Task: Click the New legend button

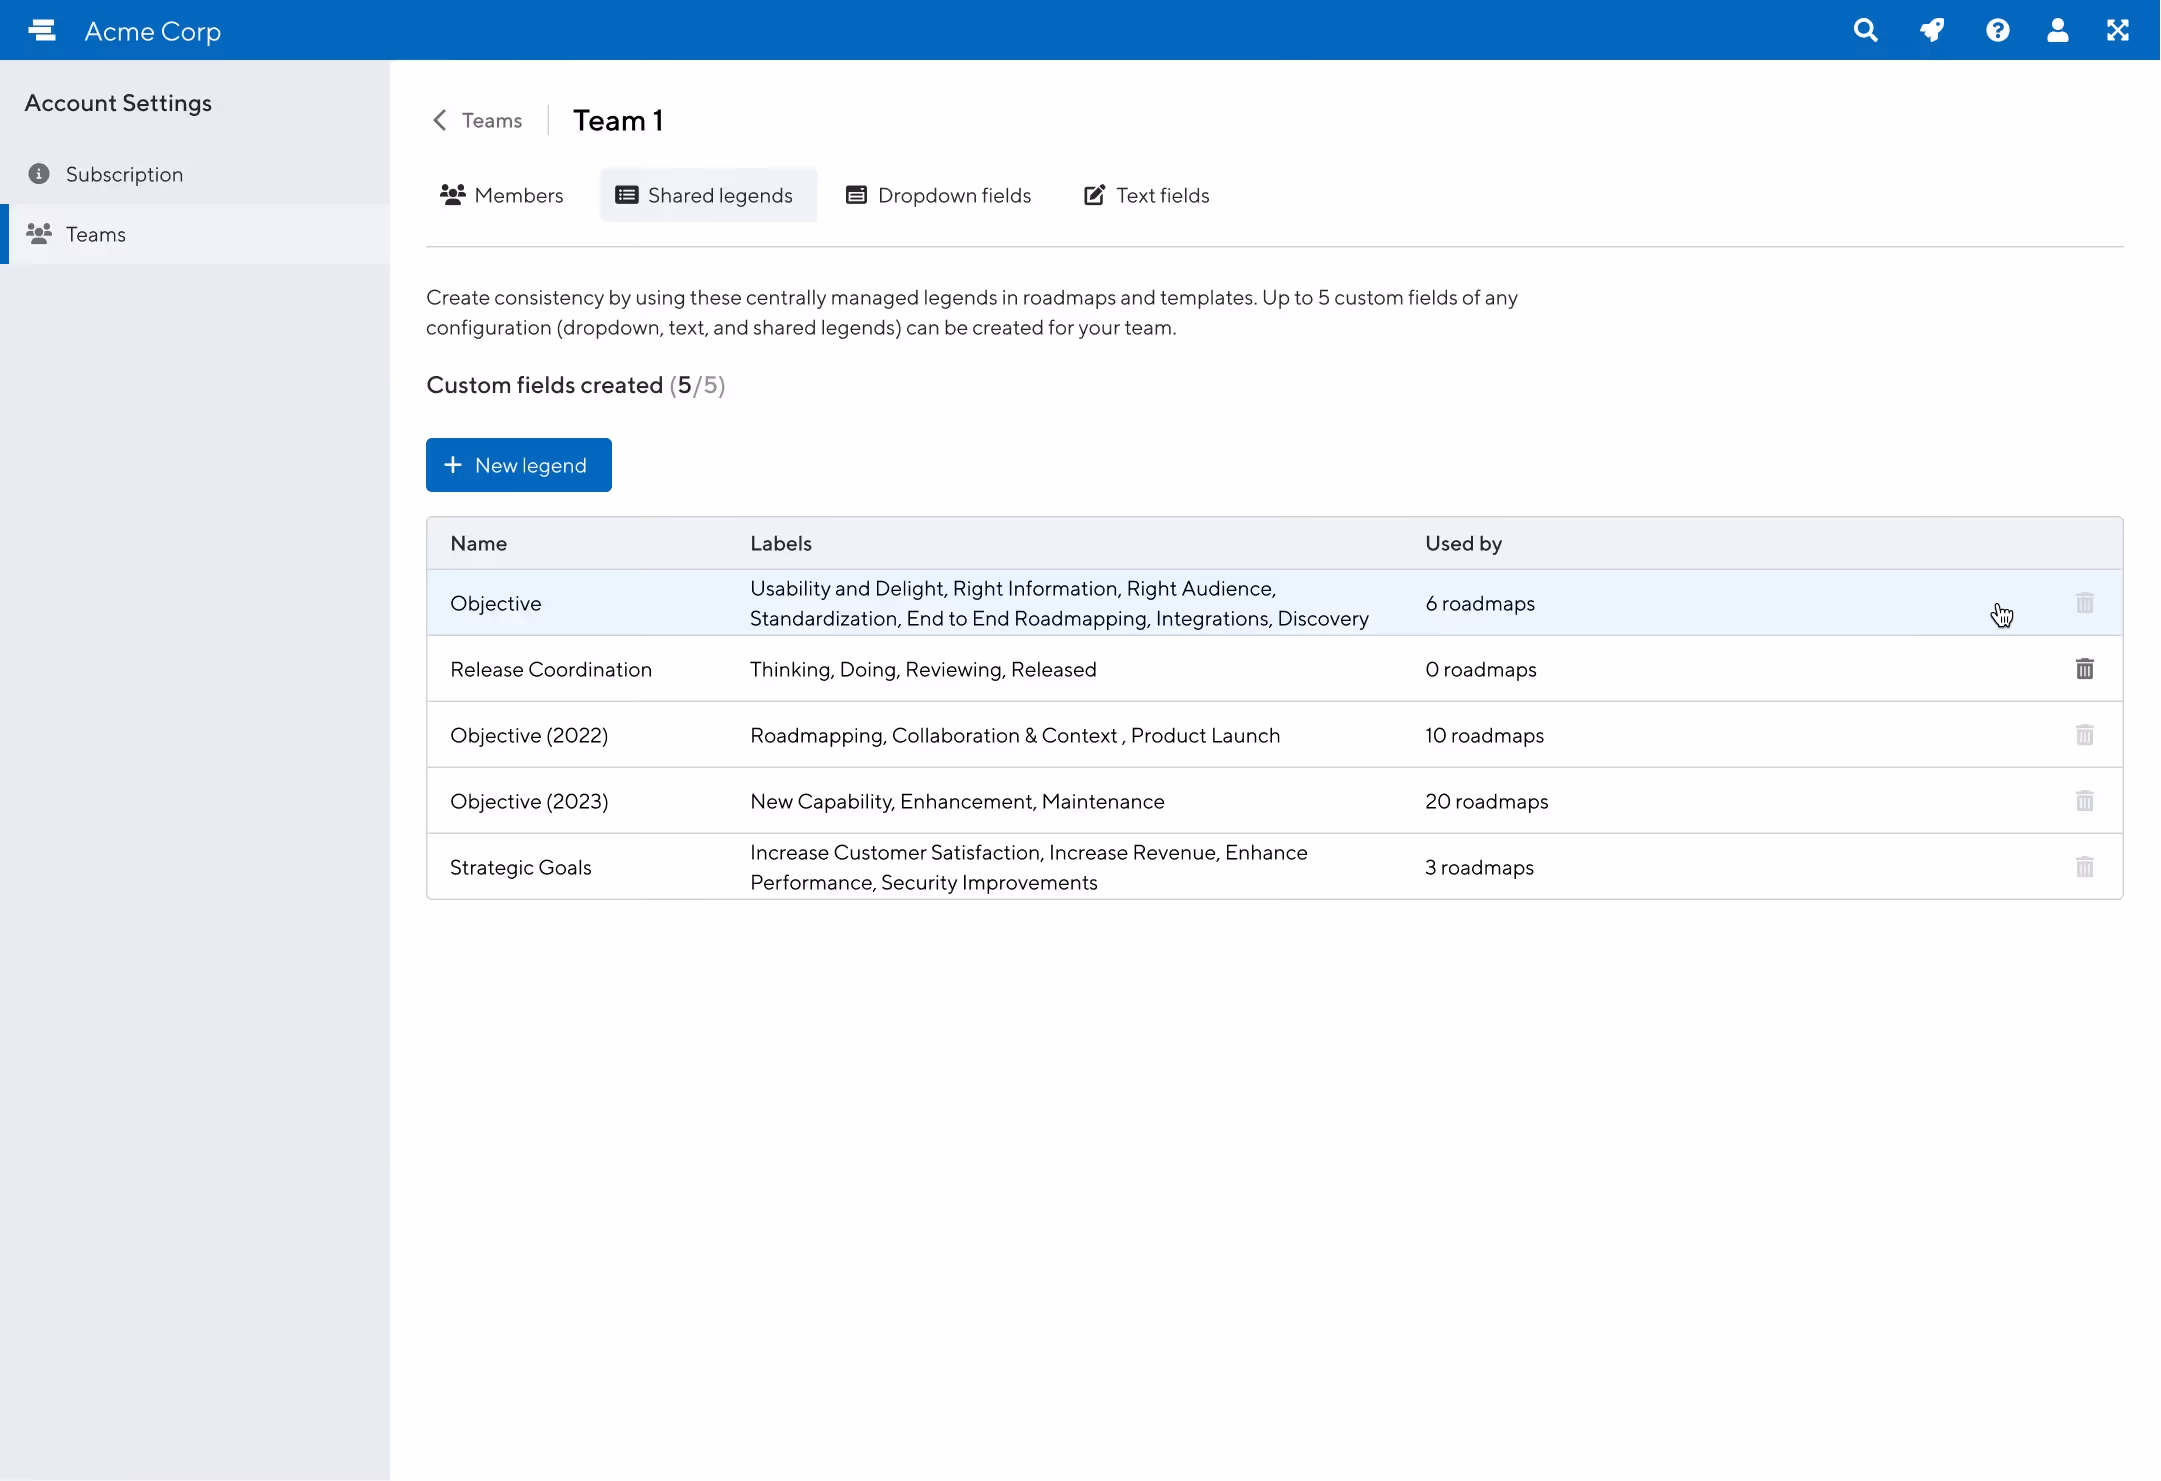Action: click(518, 465)
